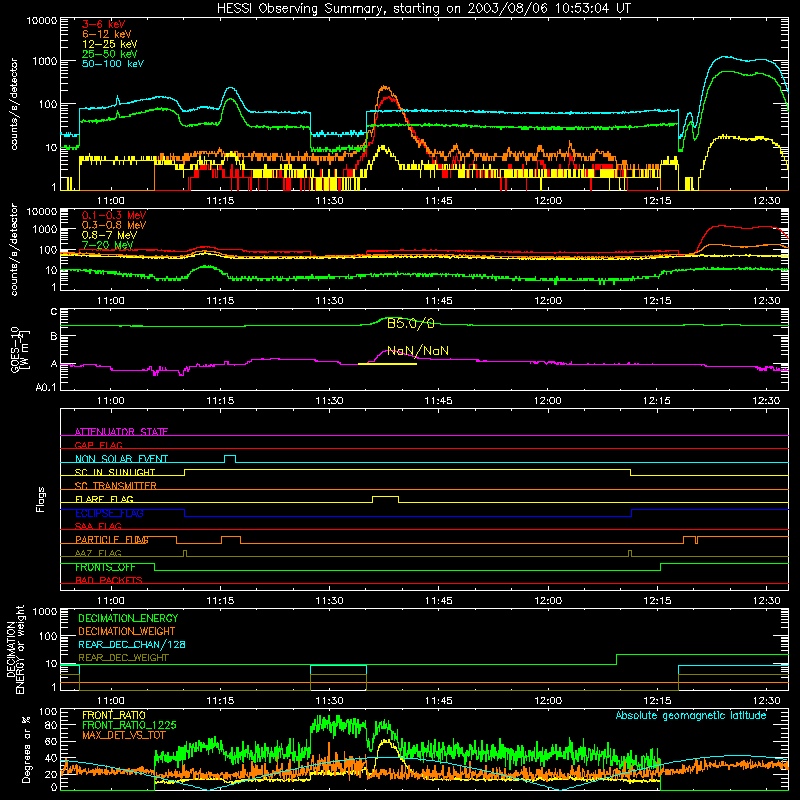The width and height of the screenshot is (800, 800).
Task: Select the SC_IN_SUNLIGHT flag label
Action: [x=115, y=472]
